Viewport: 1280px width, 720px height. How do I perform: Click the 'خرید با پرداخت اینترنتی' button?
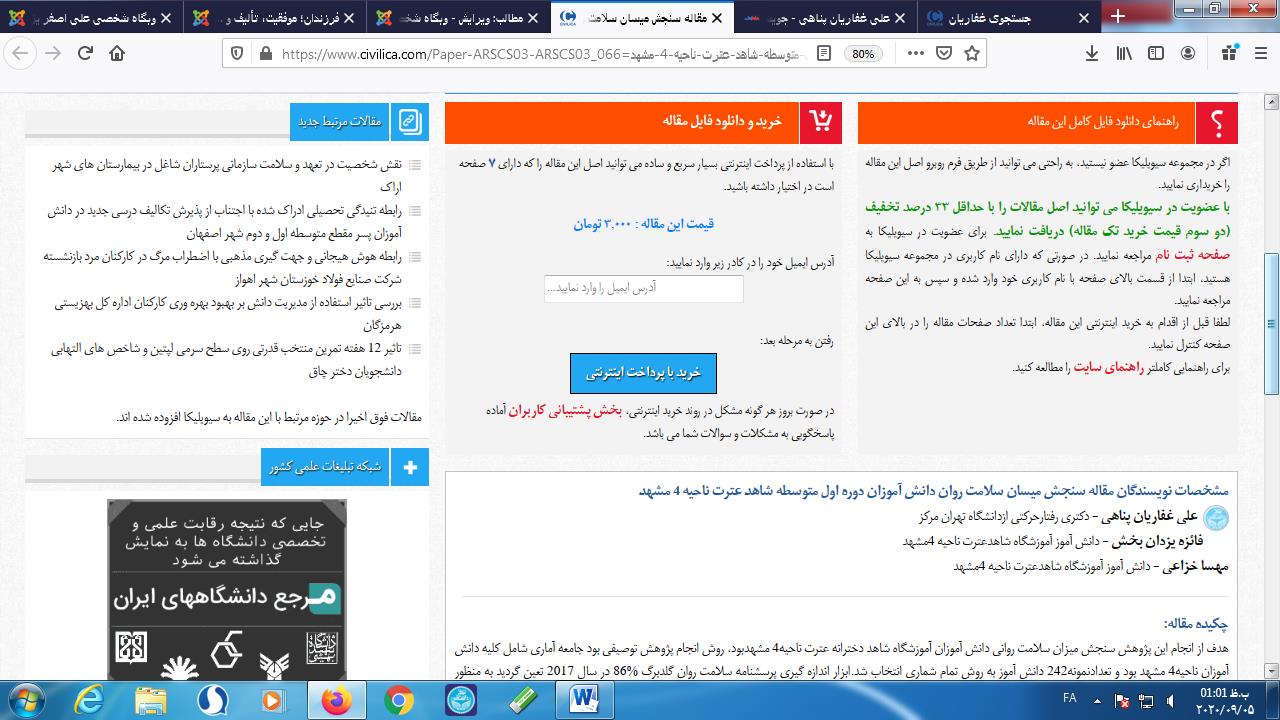pos(643,372)
